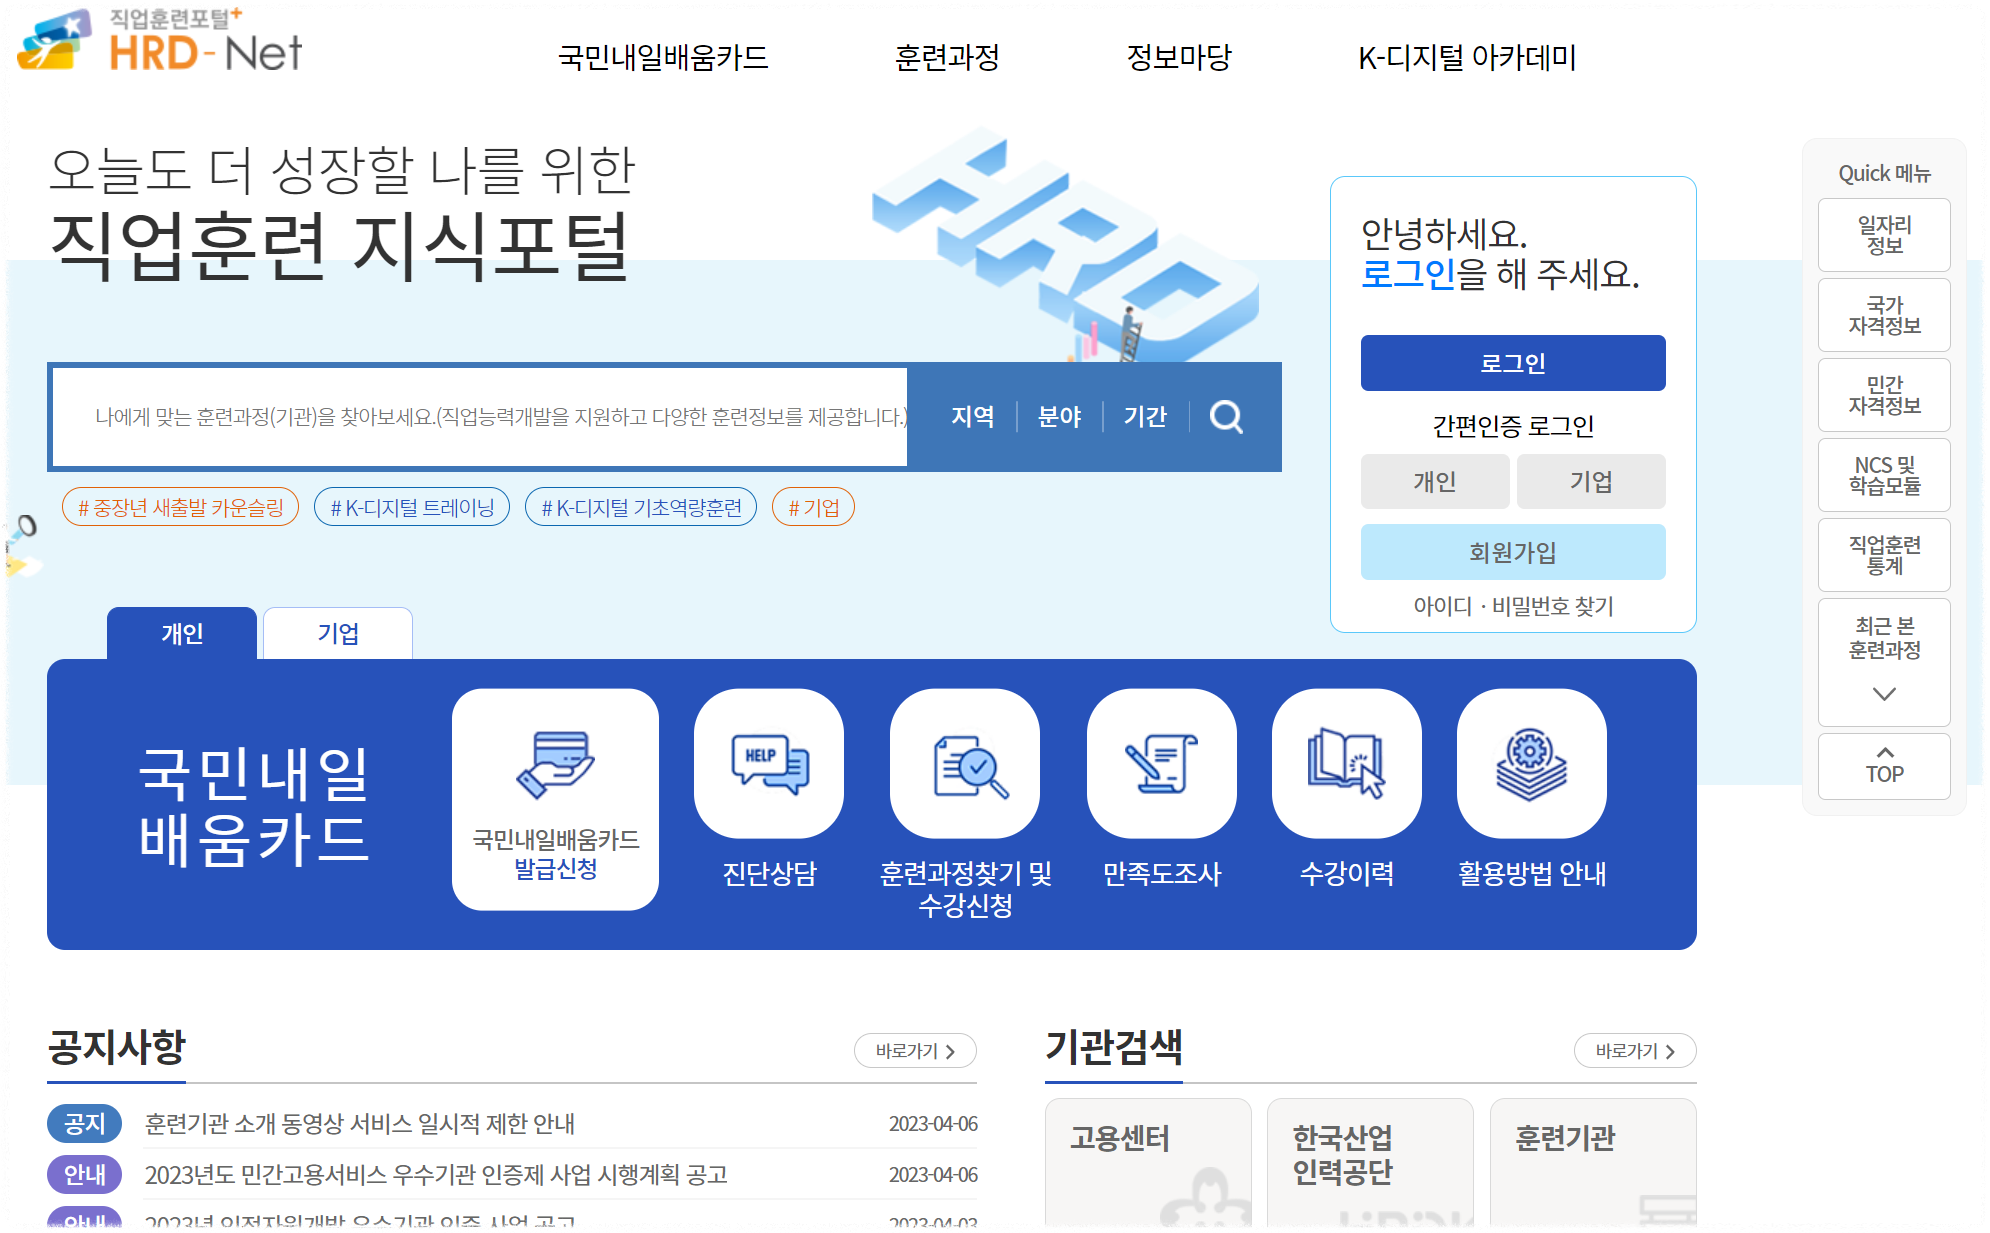
Task: Open 정보마당 top menu
Action: (x=1179, y=58)
